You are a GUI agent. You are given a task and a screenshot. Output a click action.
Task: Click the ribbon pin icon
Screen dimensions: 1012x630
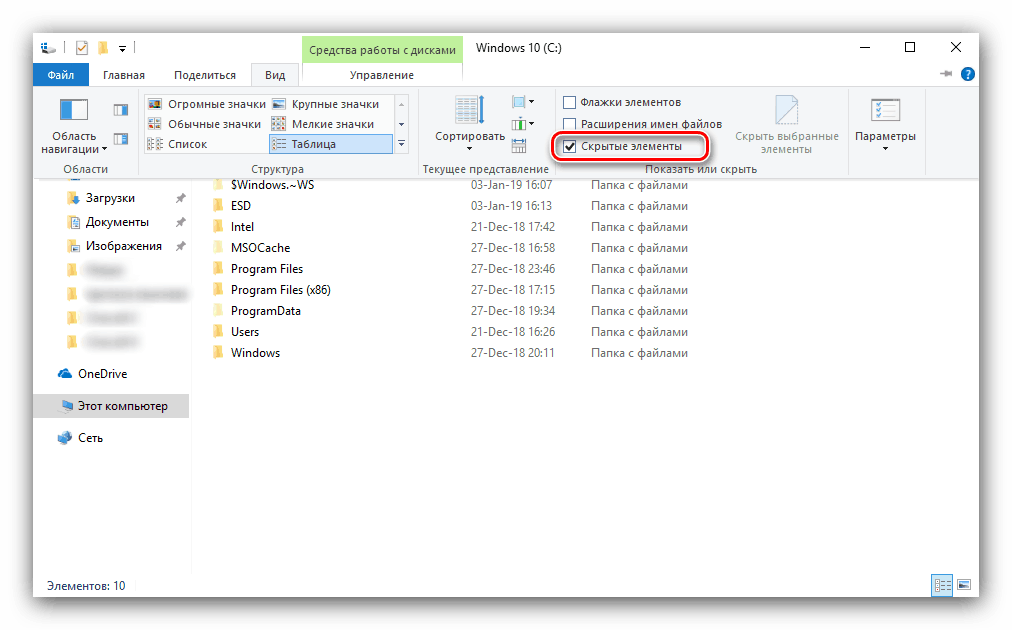tap(946, 74)
